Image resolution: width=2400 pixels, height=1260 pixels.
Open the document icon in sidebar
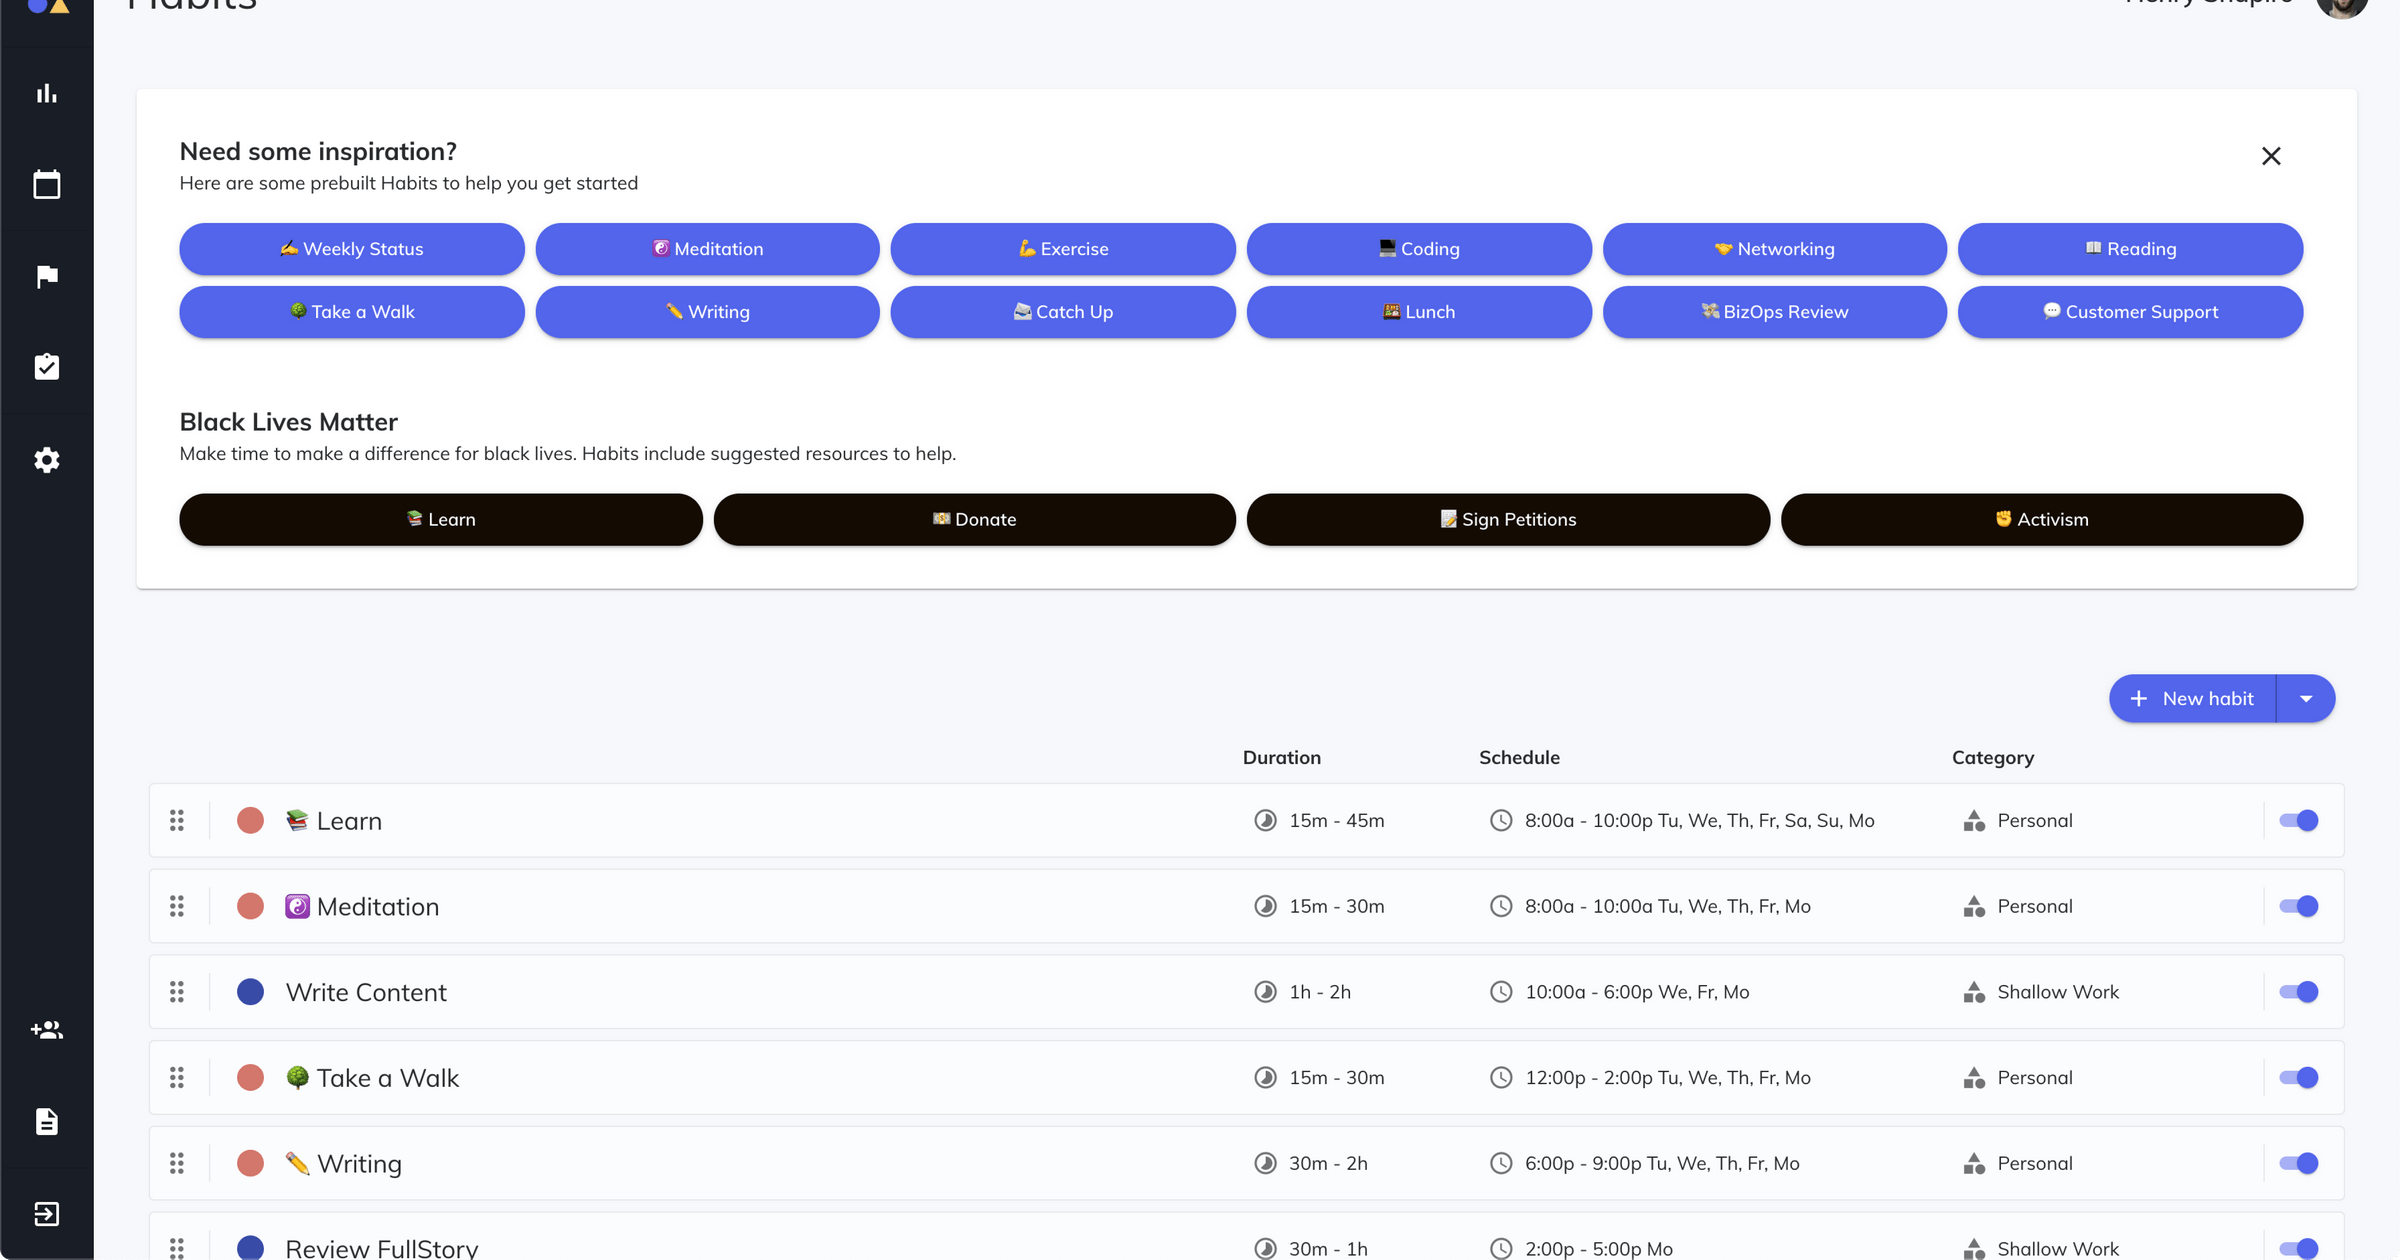coord(47,1122)
